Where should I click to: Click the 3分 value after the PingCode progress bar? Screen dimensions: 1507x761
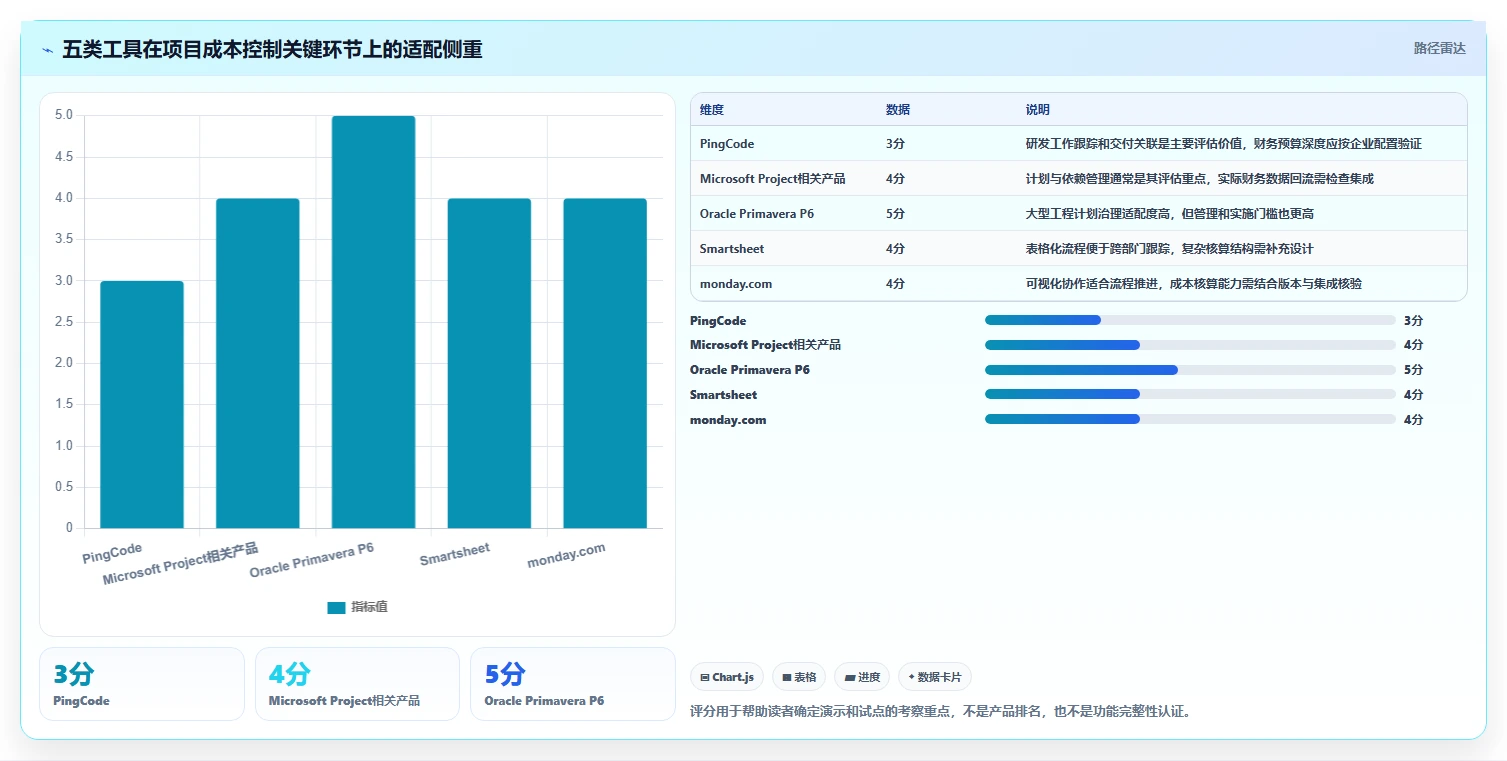coord(1413,321)
